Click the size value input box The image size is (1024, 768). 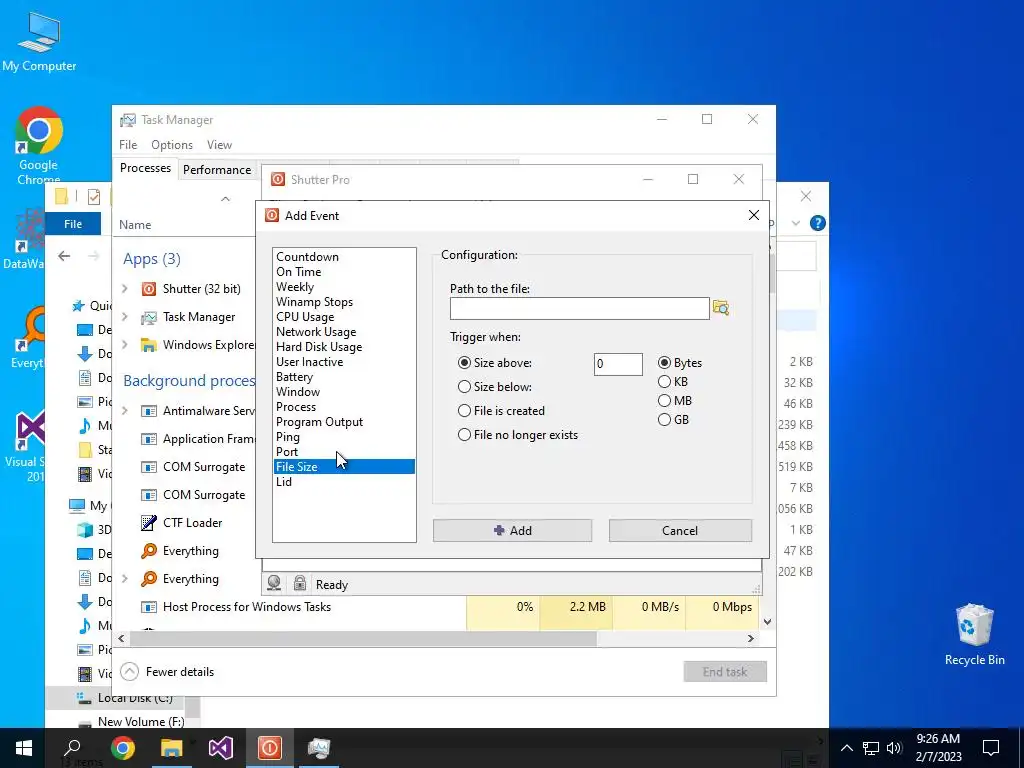click(618, 364)
